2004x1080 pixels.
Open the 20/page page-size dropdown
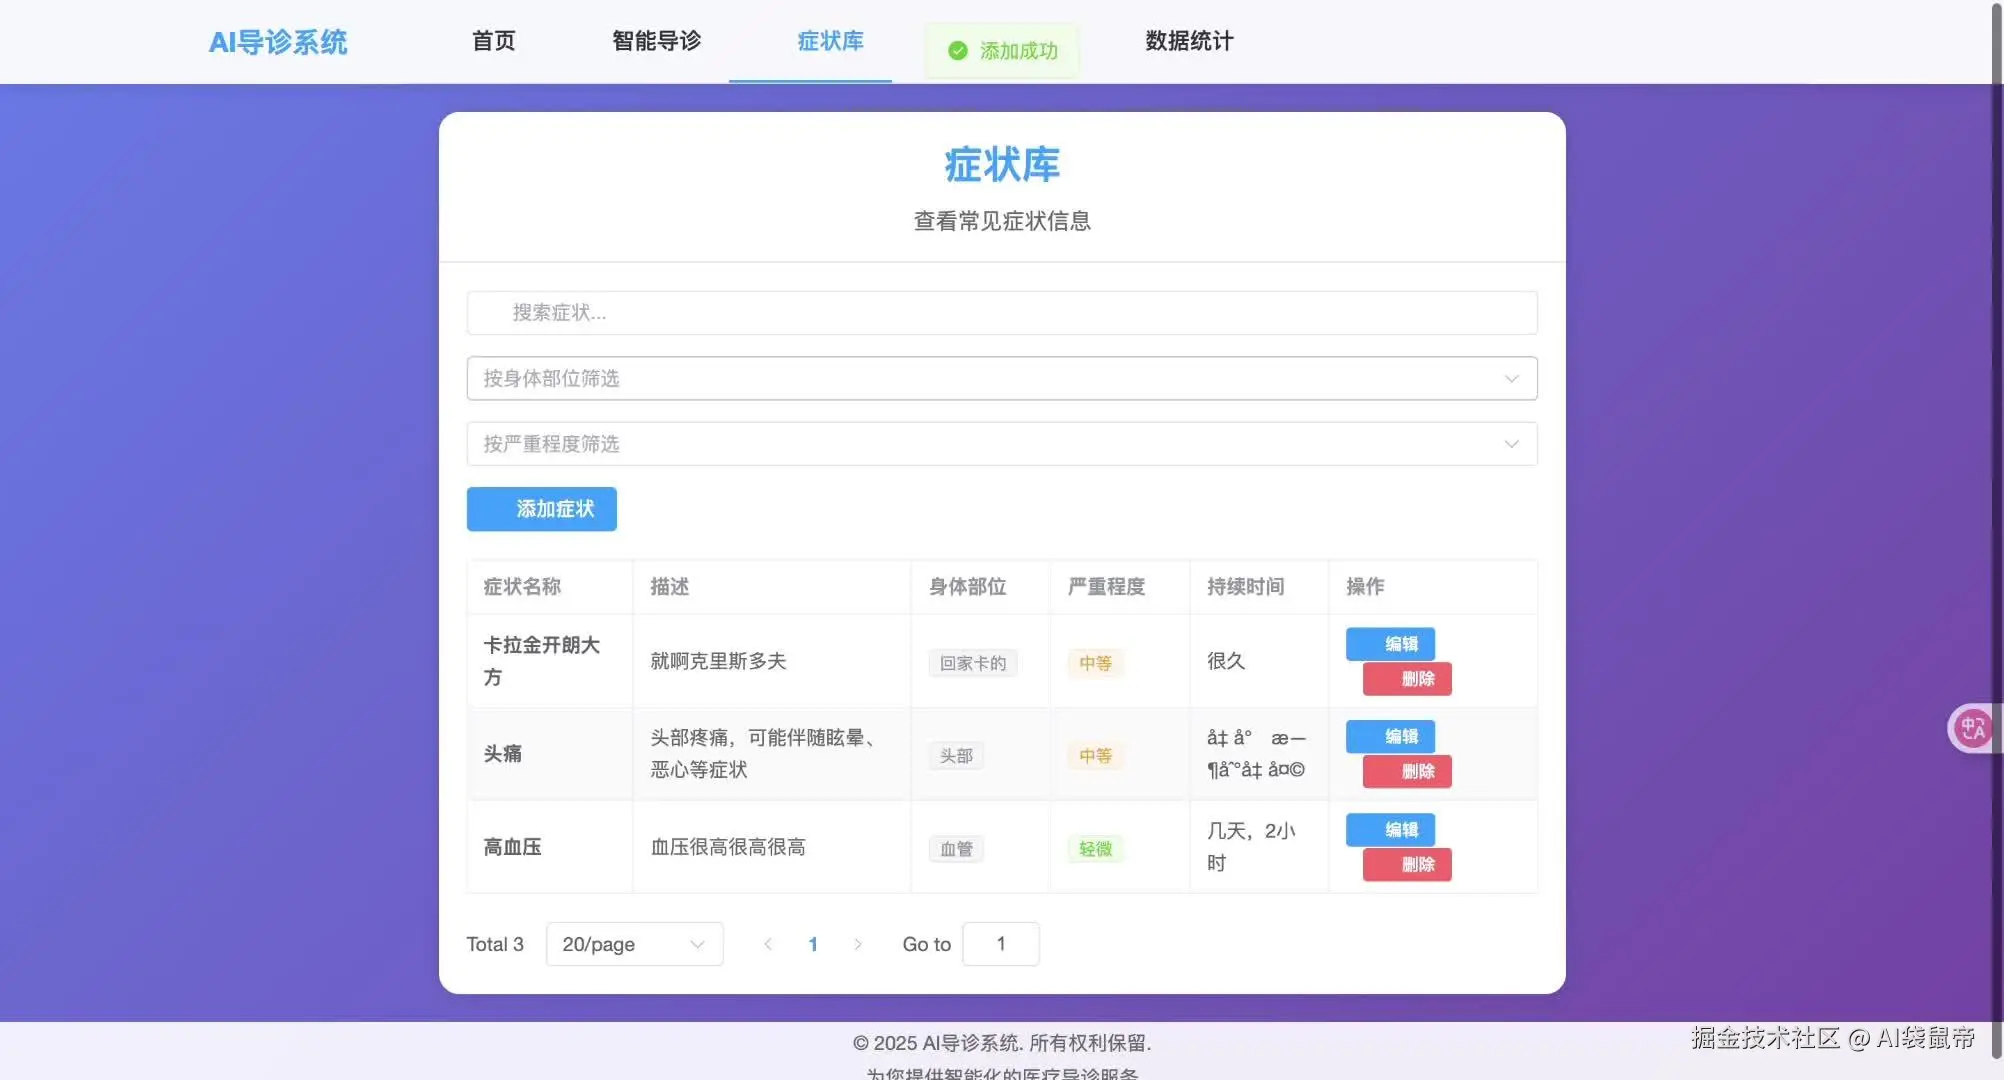click(x=634, y=944)
